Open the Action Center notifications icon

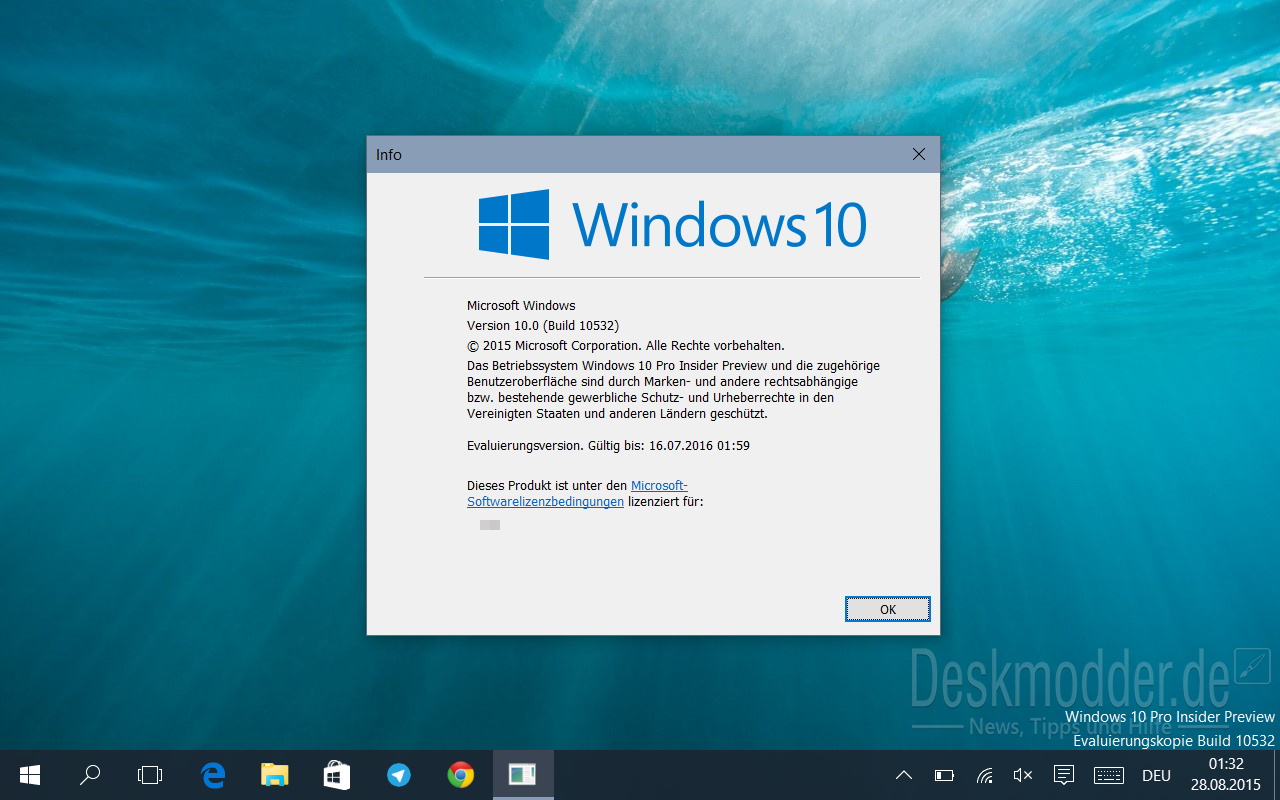(x=1064, y=775)
